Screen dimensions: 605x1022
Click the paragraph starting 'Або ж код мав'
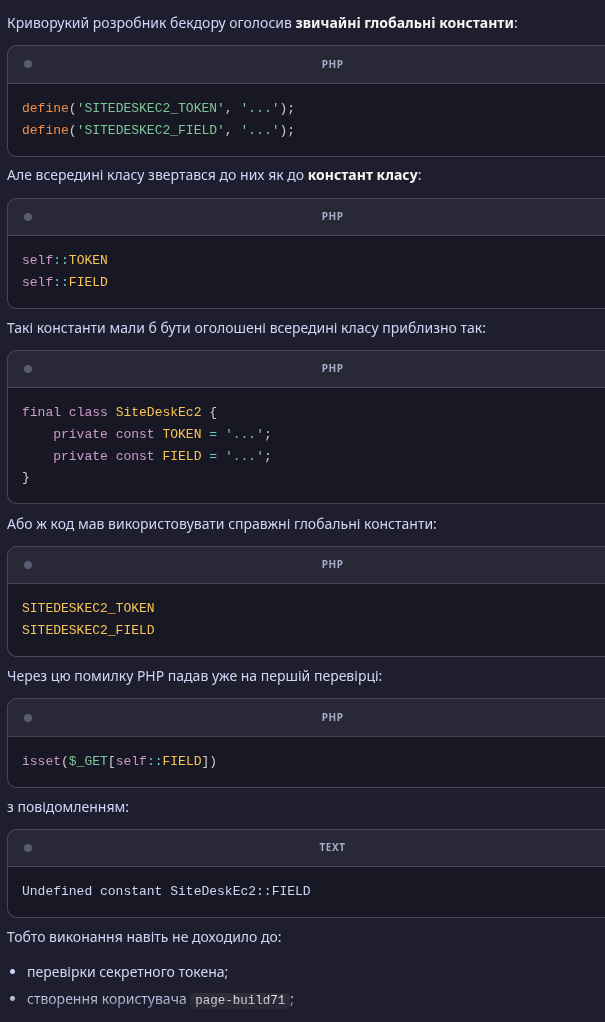tap(222, 524)
